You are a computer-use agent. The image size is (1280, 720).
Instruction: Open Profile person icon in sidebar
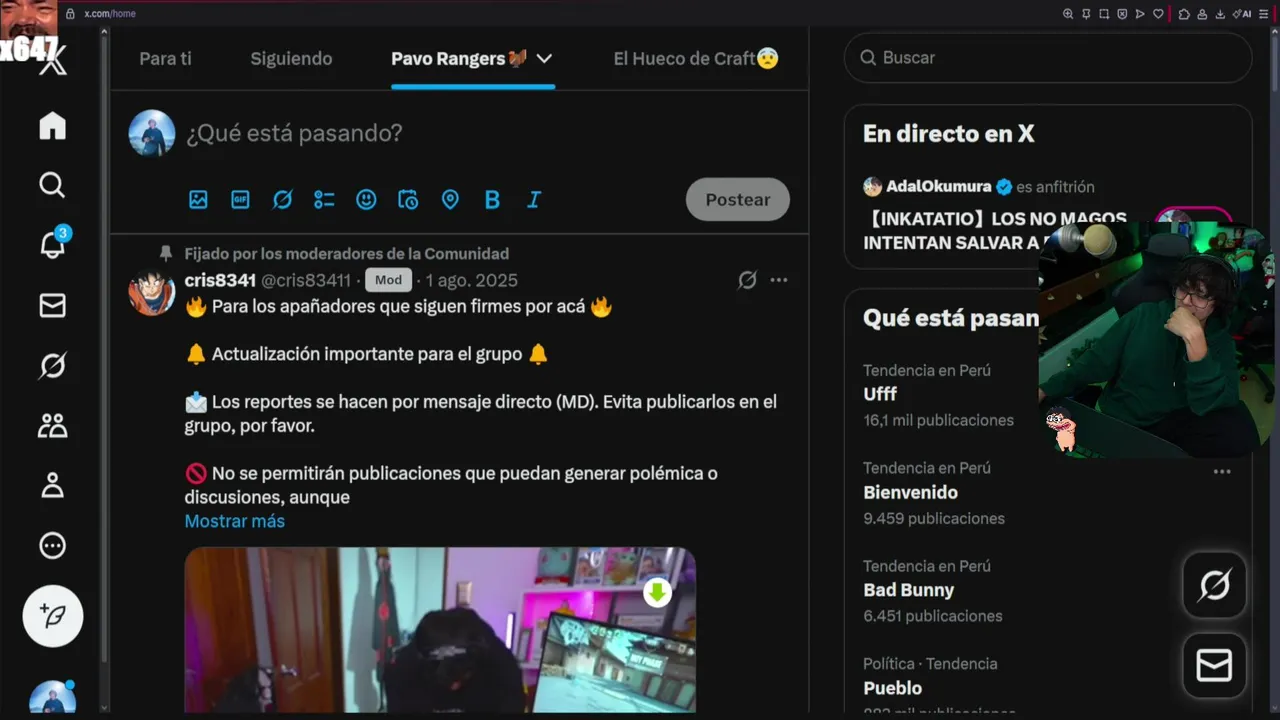[x=52, y=485]
